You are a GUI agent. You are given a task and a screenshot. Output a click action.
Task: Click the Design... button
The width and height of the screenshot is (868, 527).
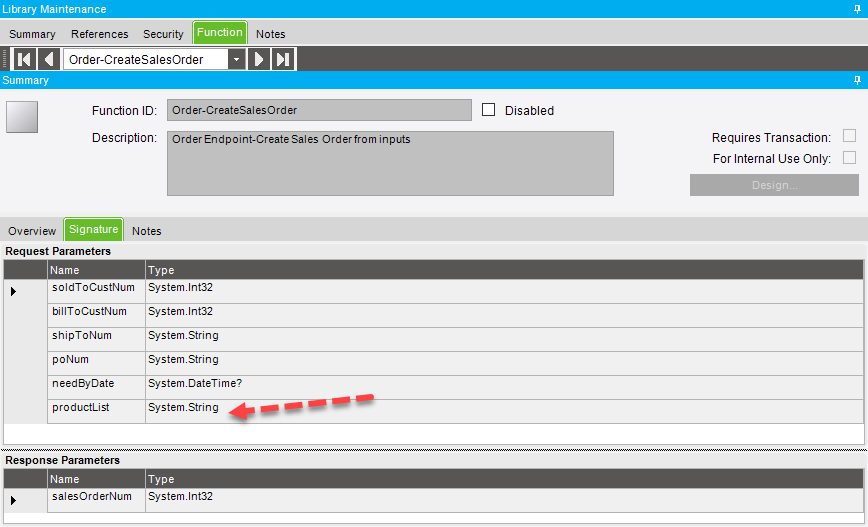[774, 185]
